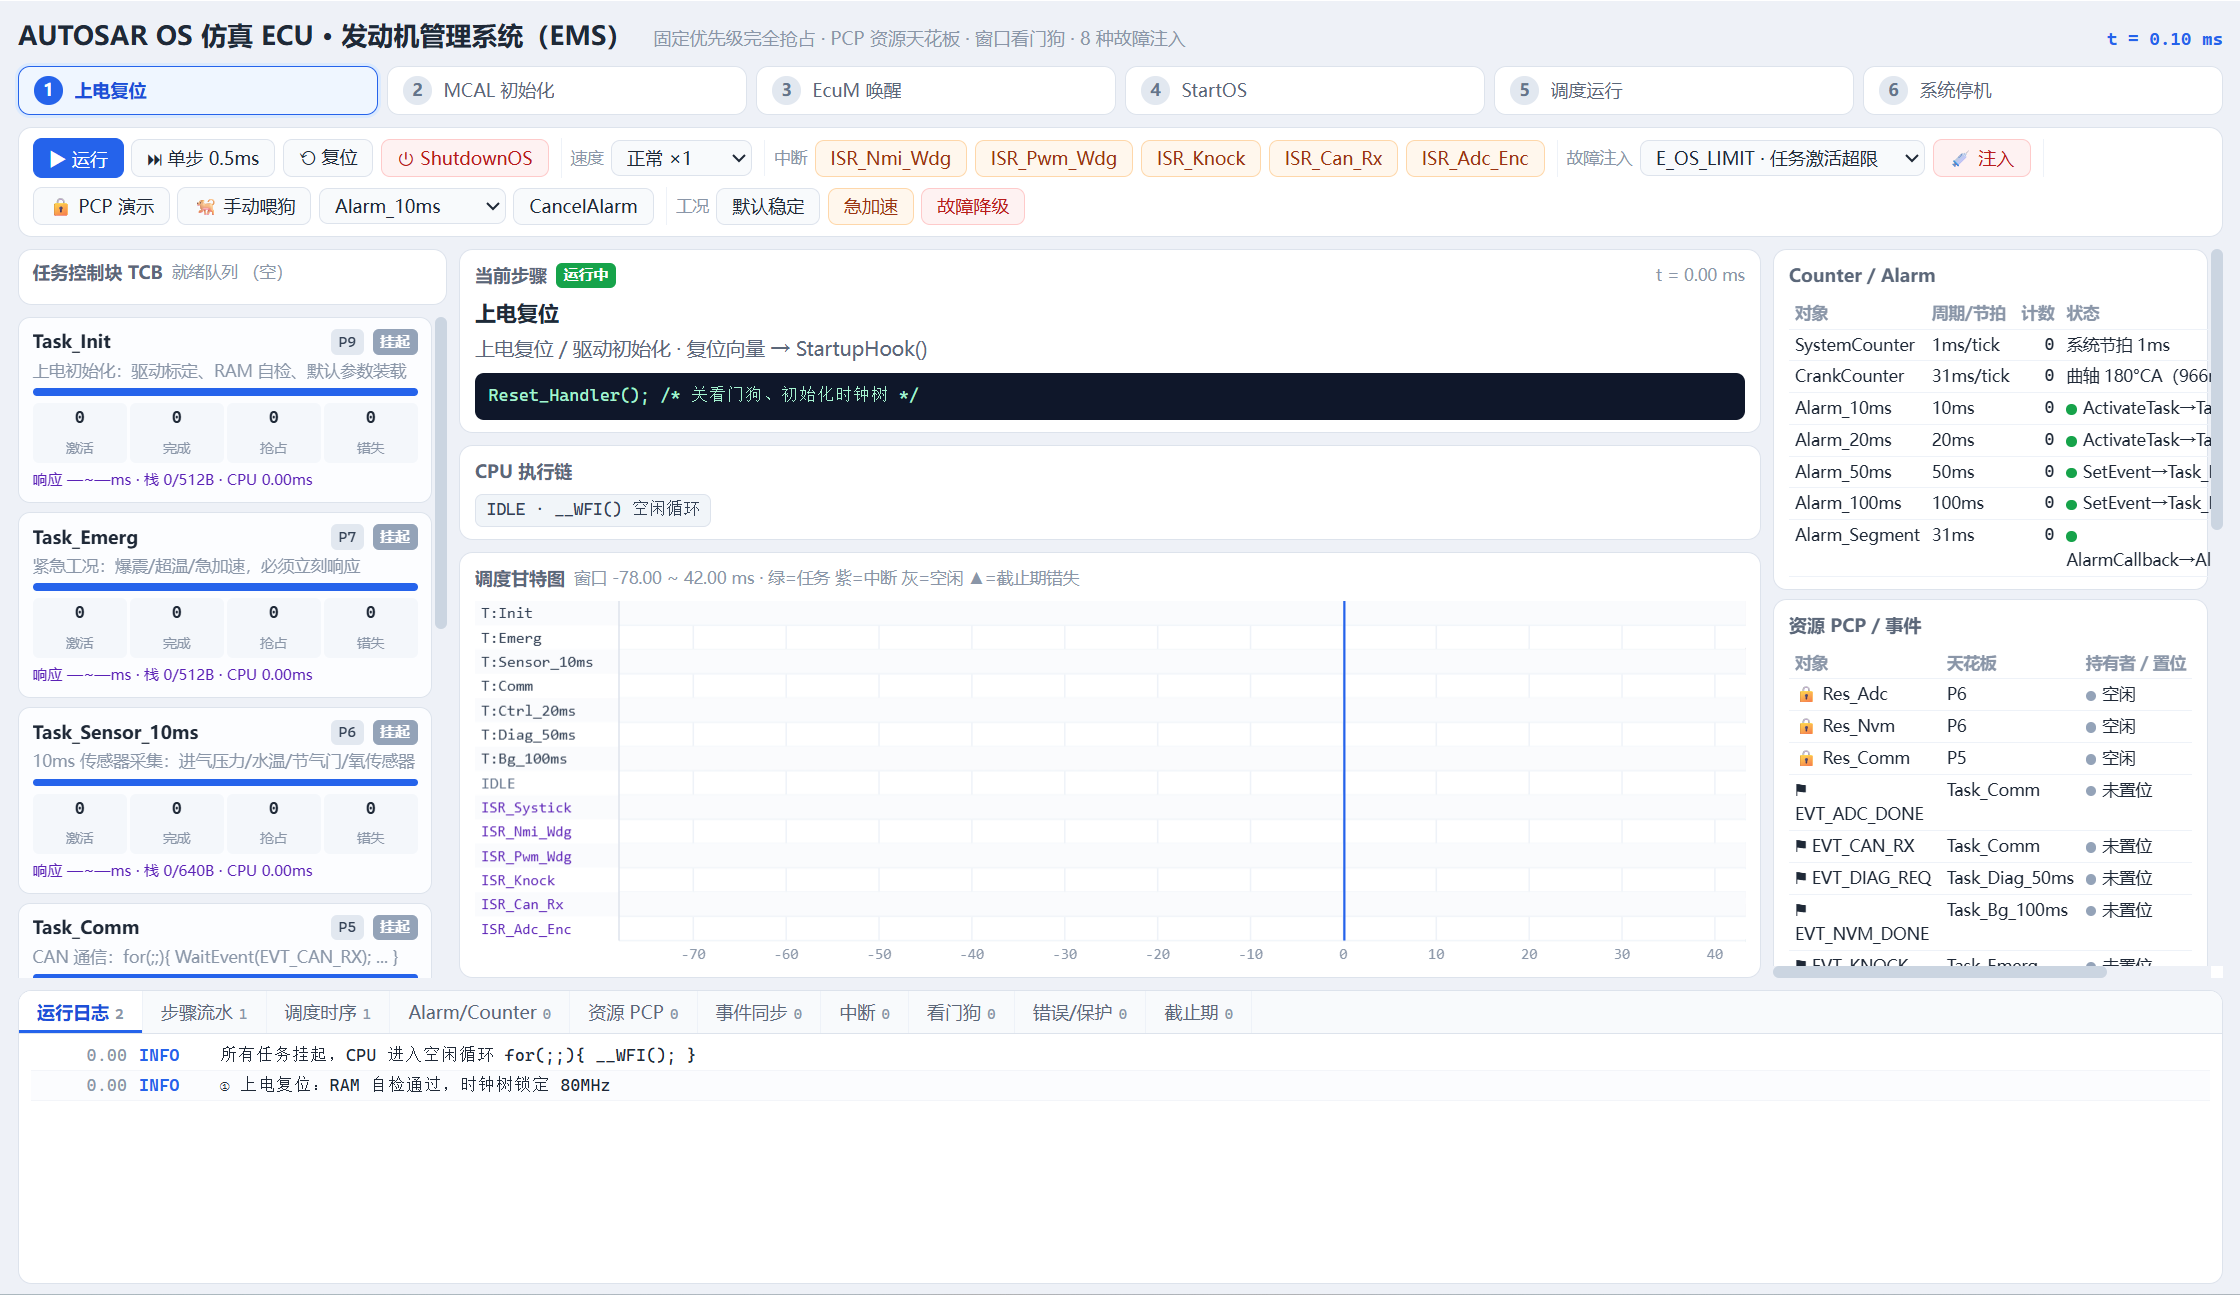Select the 默认稳定 operating mode
2240x1295 pixels.
[x=768, y=206]
